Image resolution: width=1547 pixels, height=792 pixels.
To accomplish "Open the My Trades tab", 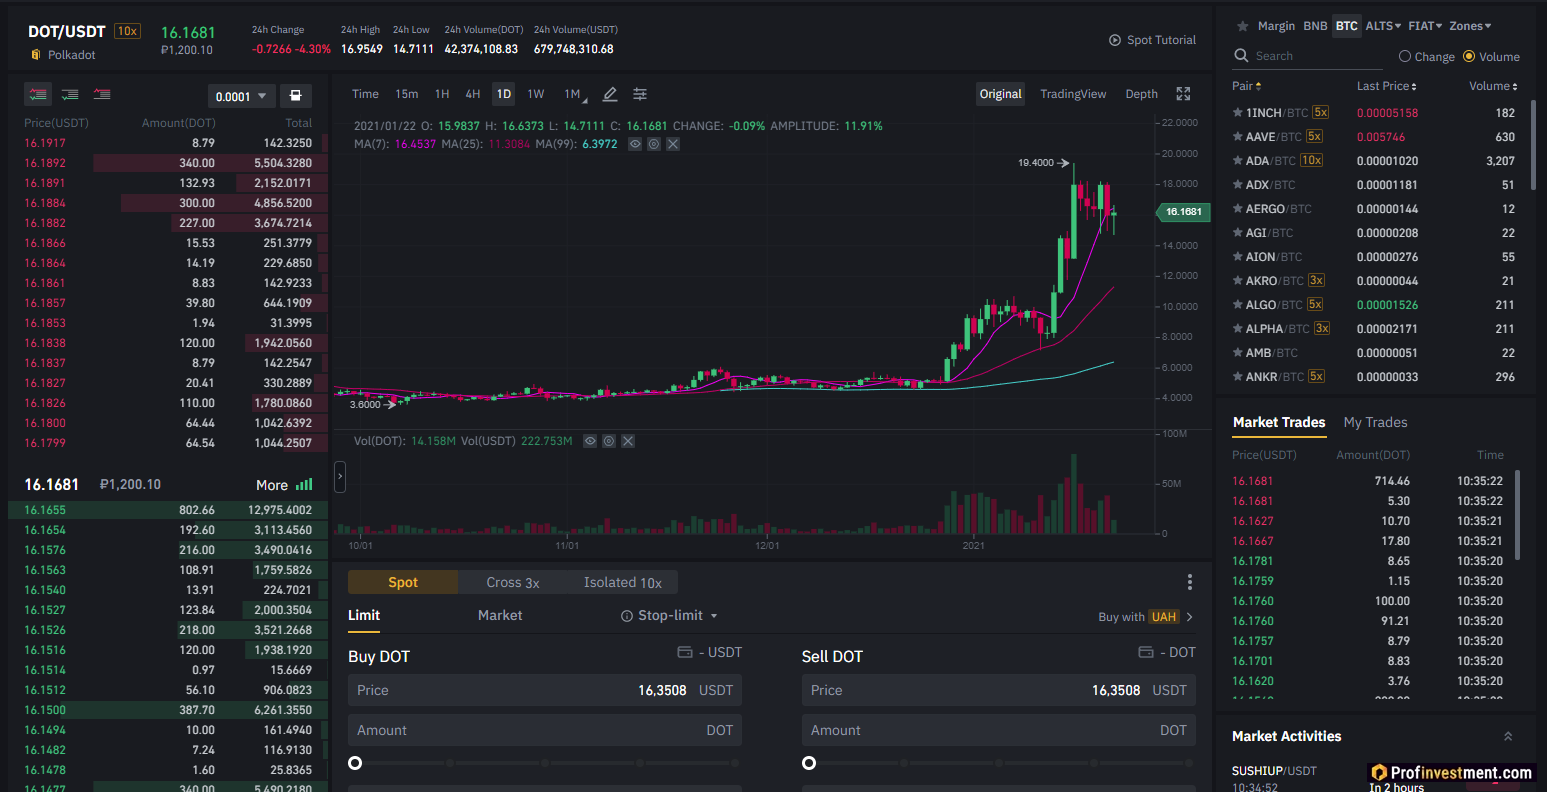I will [1375, 422].
